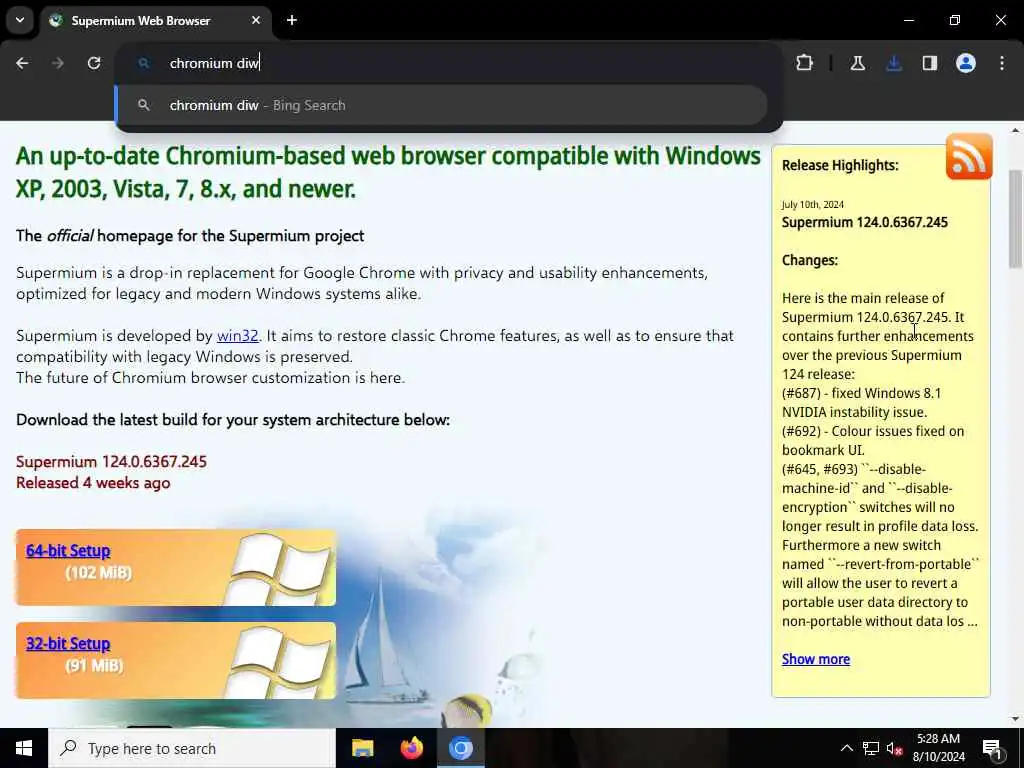The width and height of the screenshot is (1024, 768).
Task: Click the search magnifier icon in address bar
Action: (x=144, y=63)
